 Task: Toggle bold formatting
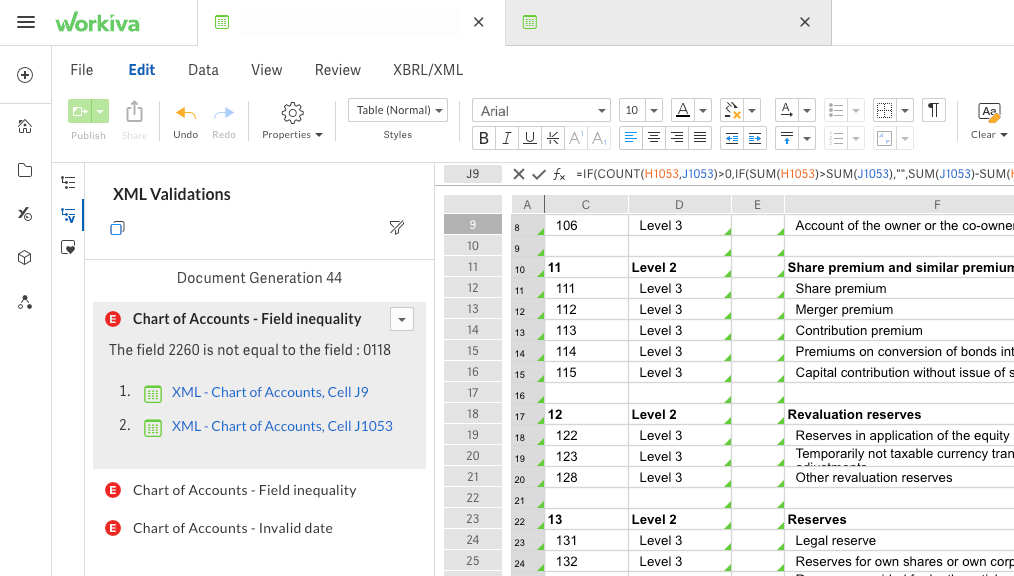[484, 138]
